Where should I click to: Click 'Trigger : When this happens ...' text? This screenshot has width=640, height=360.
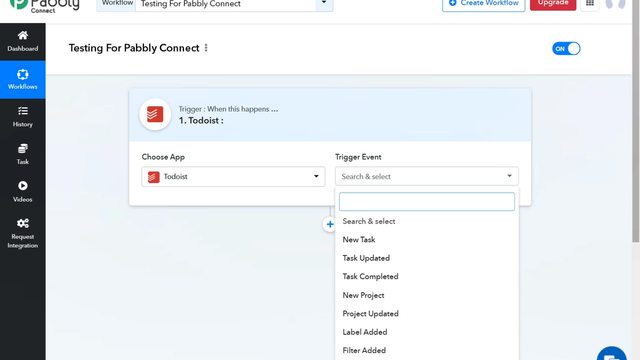(228, 109)
